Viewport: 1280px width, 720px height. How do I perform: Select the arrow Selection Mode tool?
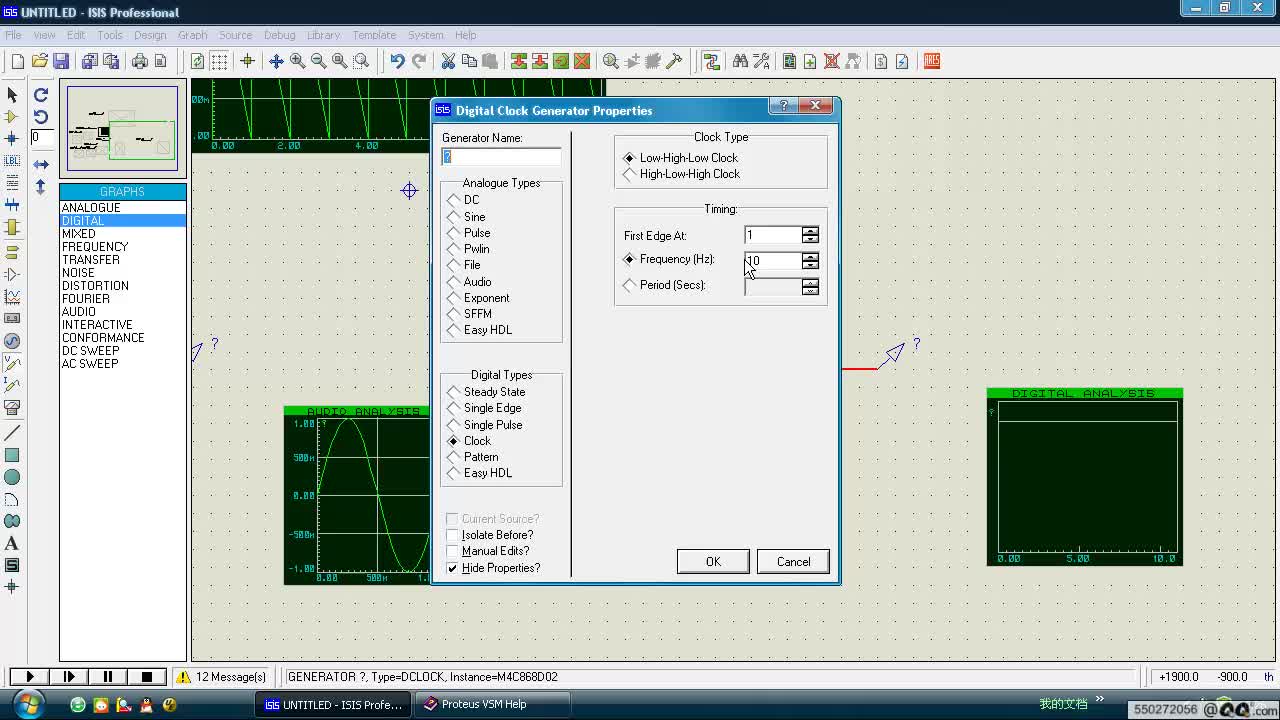(12, 94)
